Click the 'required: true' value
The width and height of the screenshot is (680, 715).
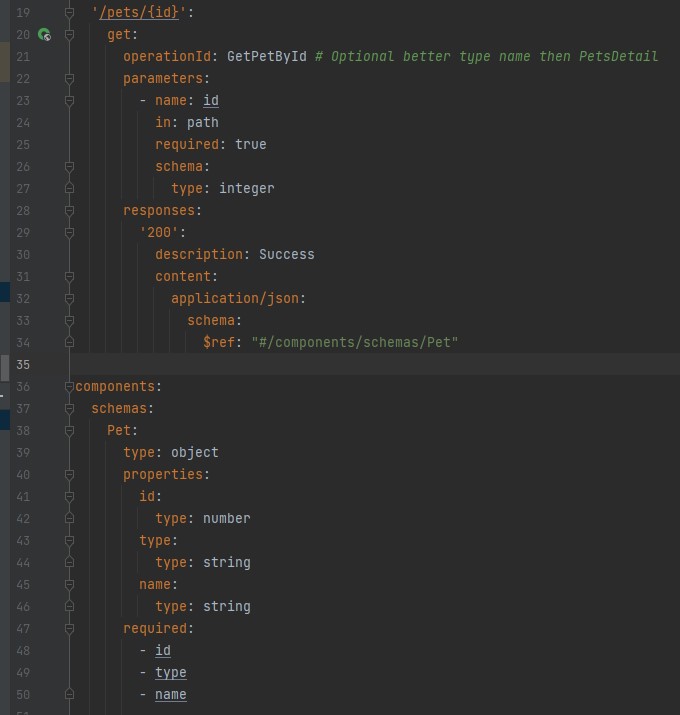pos(250,145)
